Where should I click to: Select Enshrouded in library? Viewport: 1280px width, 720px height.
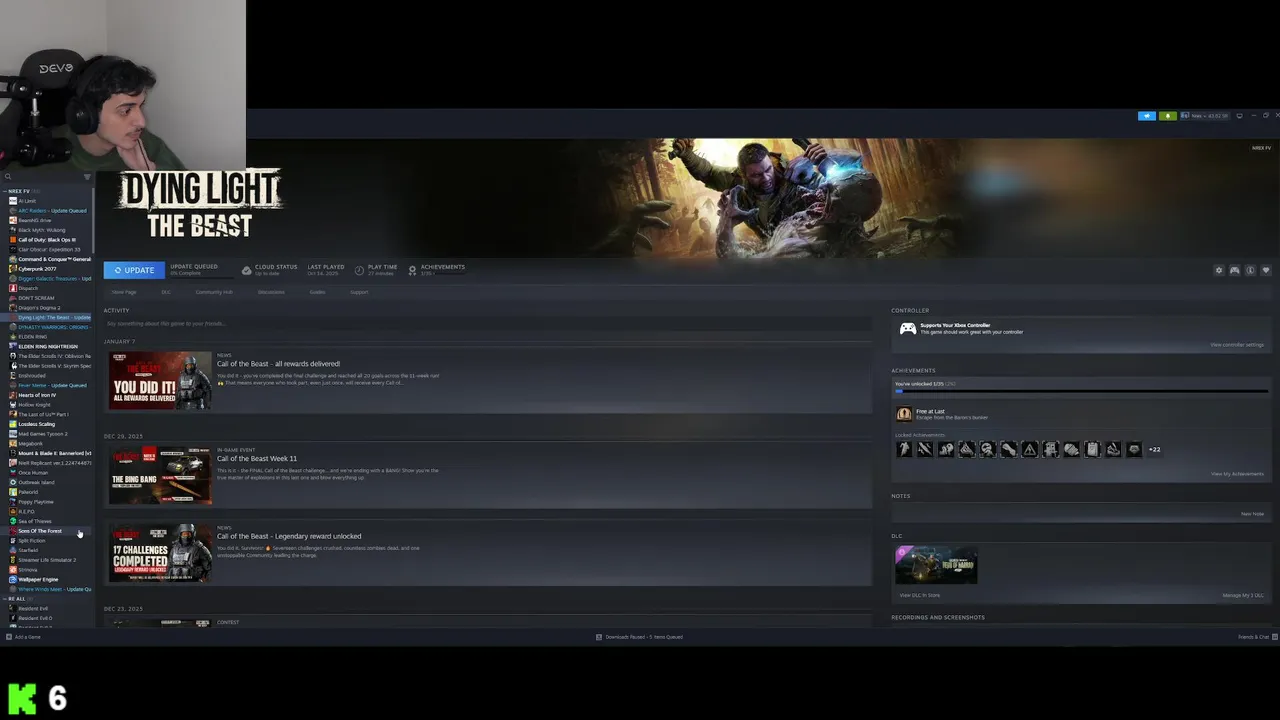(x=31, y=376)
